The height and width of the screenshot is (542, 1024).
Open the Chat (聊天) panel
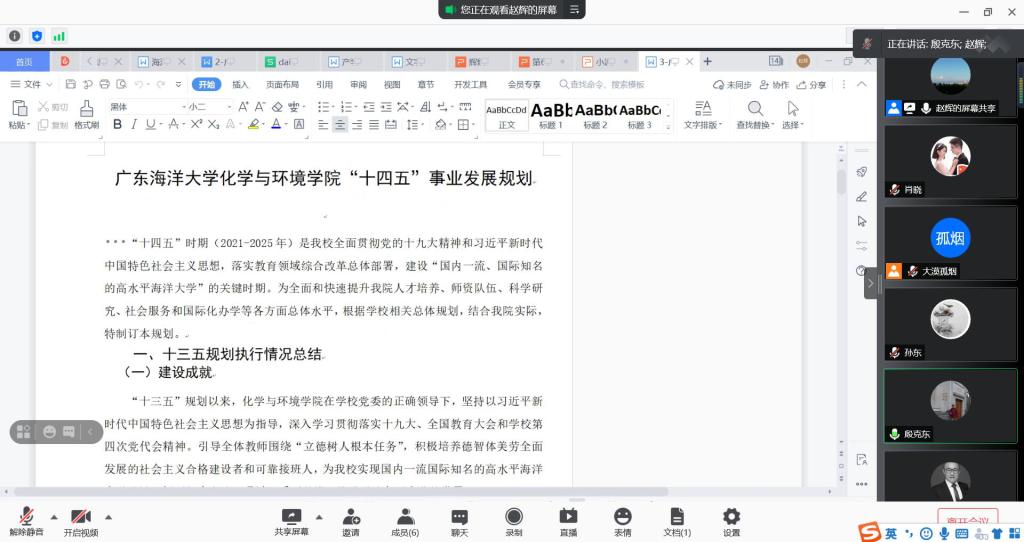click(x=459, y=522)
